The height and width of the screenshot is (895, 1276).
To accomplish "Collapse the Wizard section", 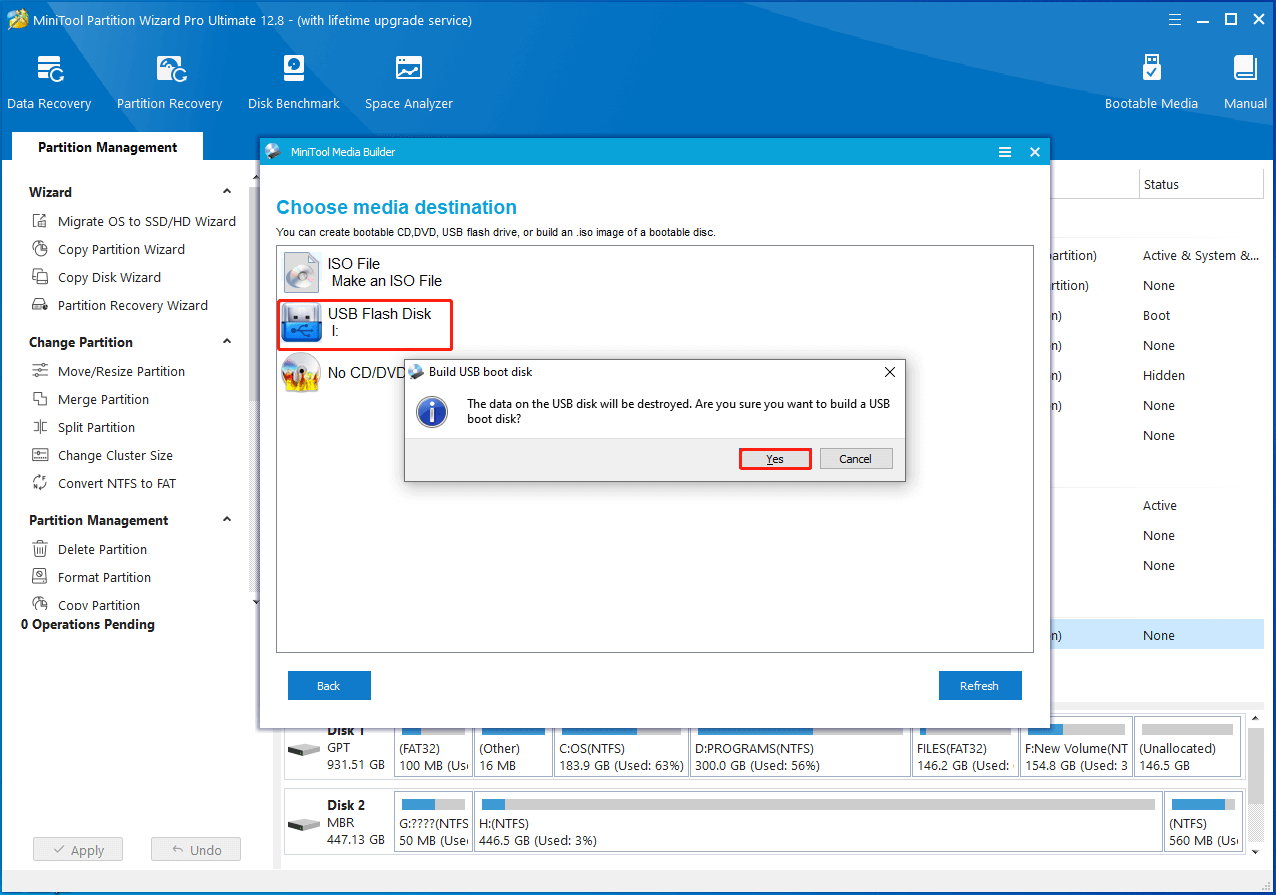I will (227, 192).
